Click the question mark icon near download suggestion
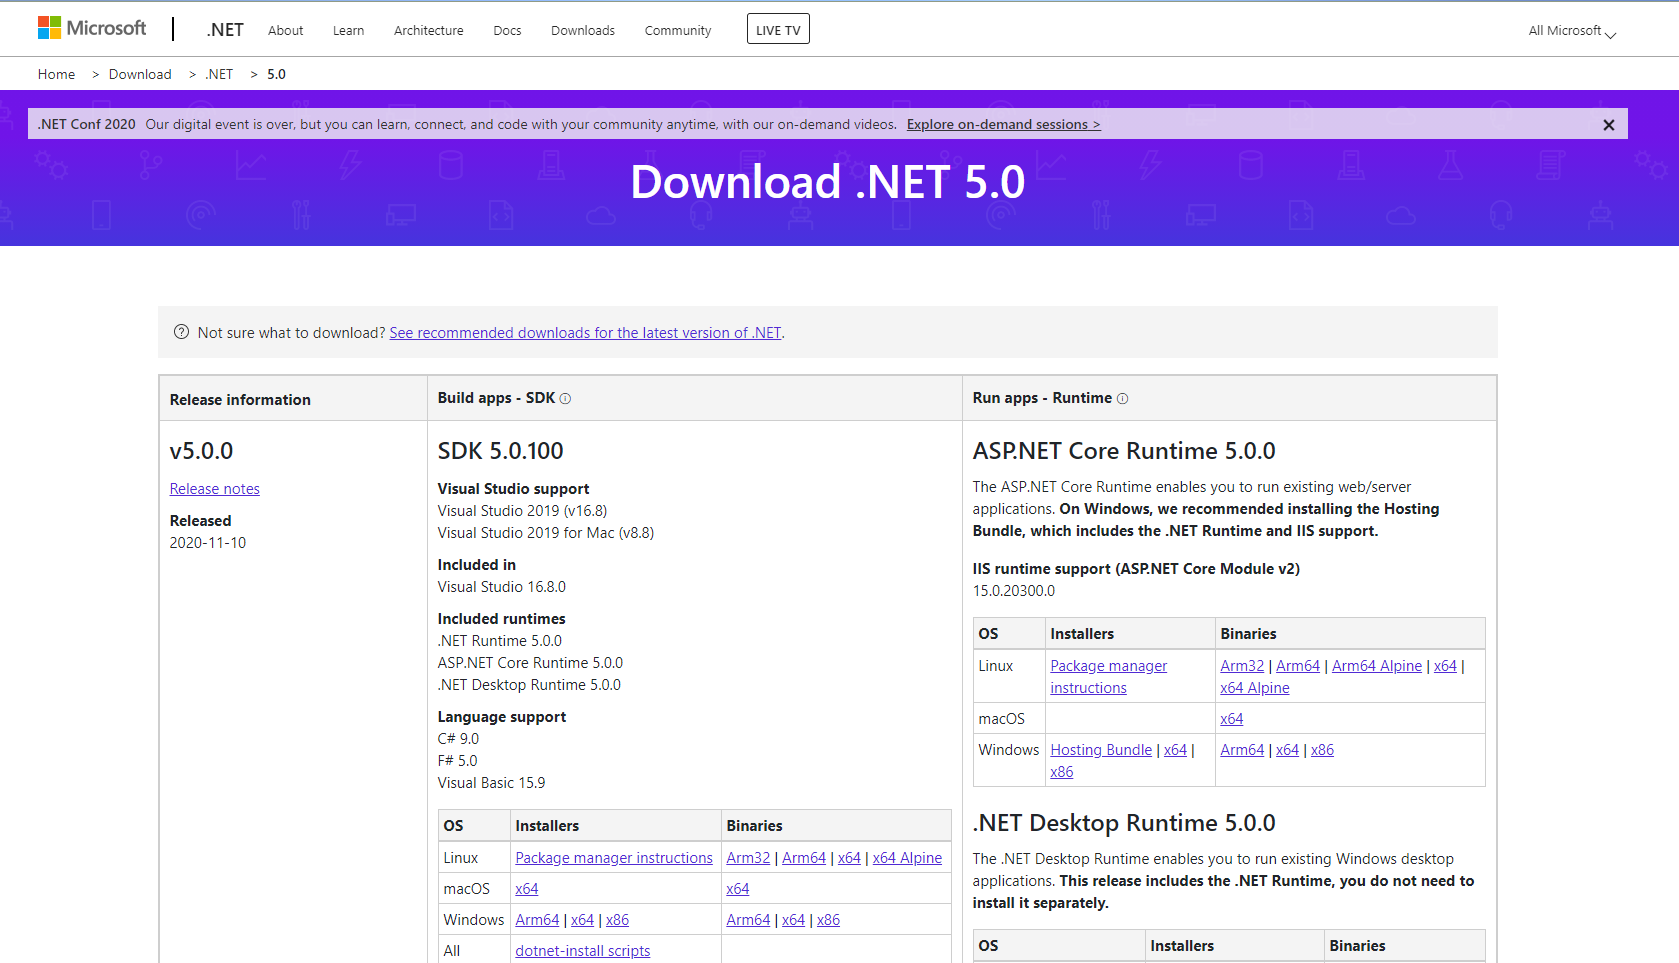 click(181, 331)
